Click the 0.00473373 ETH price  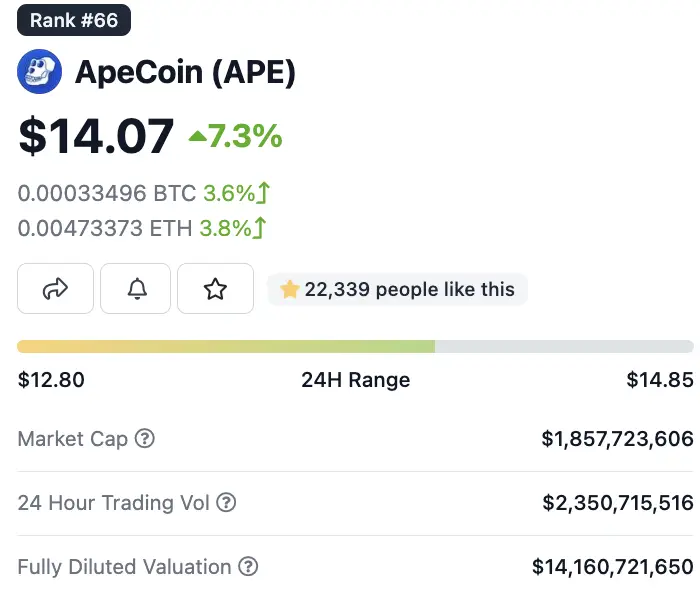coord(106,228)
